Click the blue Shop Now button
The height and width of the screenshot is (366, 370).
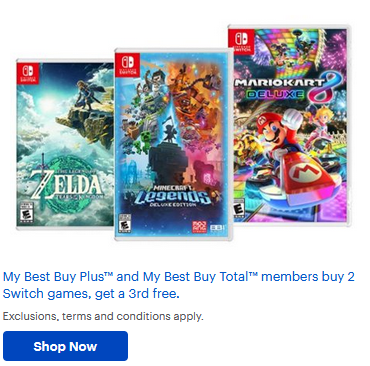[x=65, y=346]
